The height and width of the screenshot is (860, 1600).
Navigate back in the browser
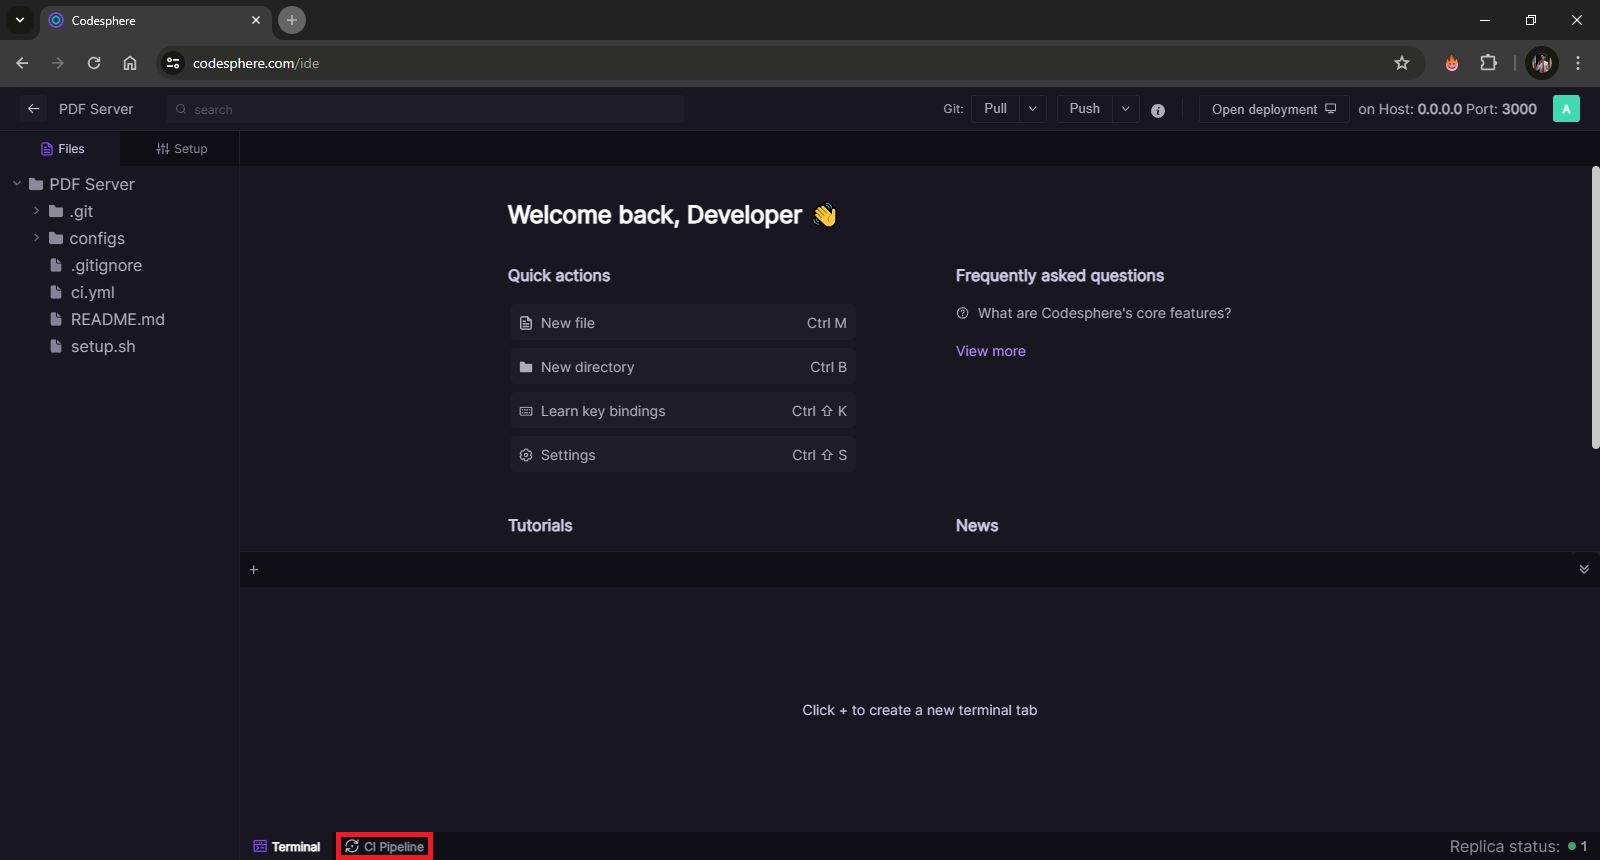pyautogui.click(x=22, y=63)
